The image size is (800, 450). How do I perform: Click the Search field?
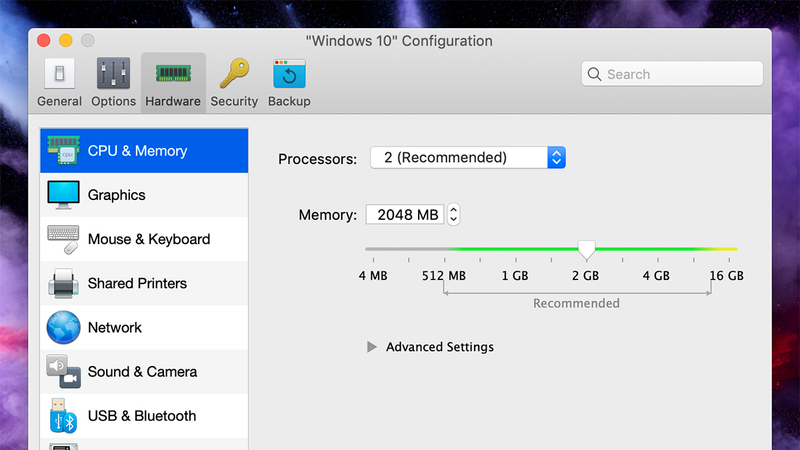(x=672, y=74)
